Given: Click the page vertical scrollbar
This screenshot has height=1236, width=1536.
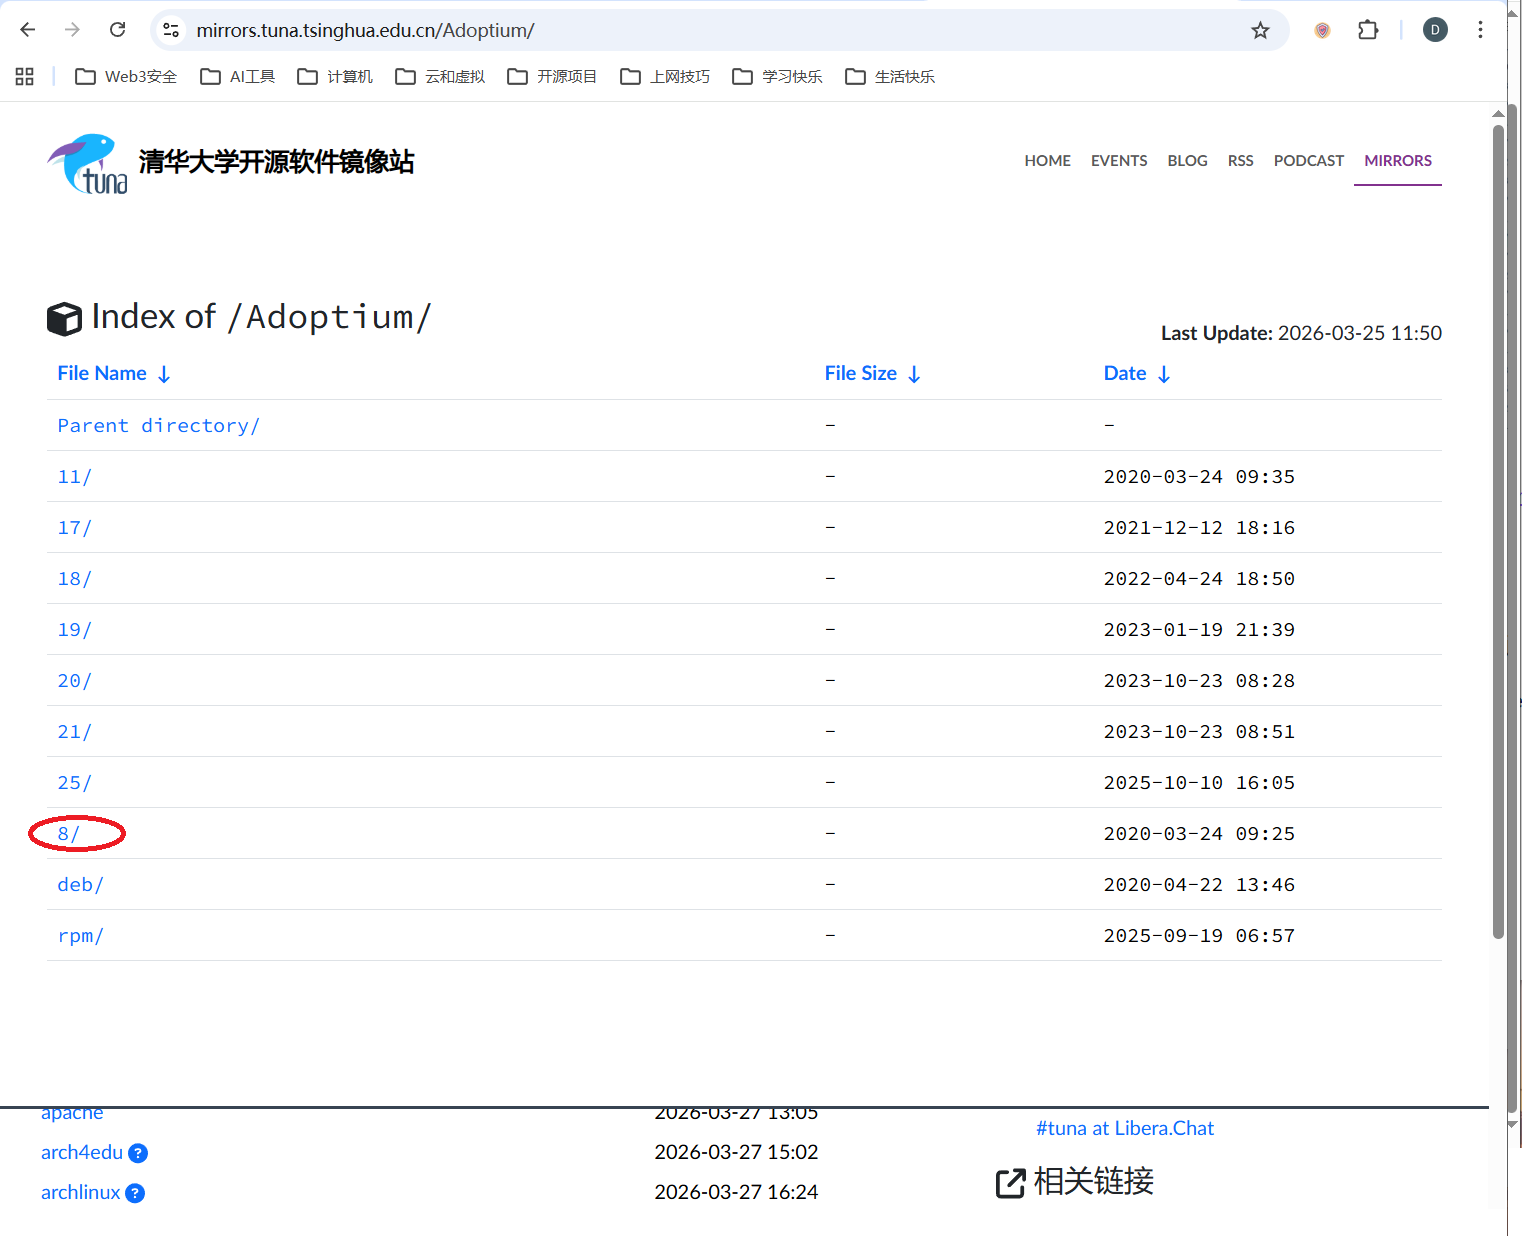Looking at the screenshot, I should tap(1497, 530).
